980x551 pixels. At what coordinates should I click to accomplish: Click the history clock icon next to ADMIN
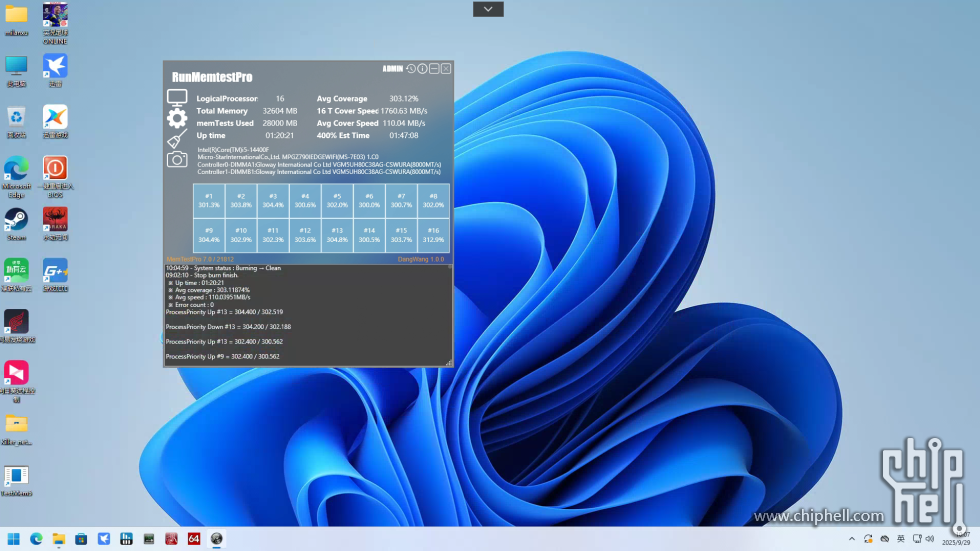pyautogui.click(x=411, y=69)
